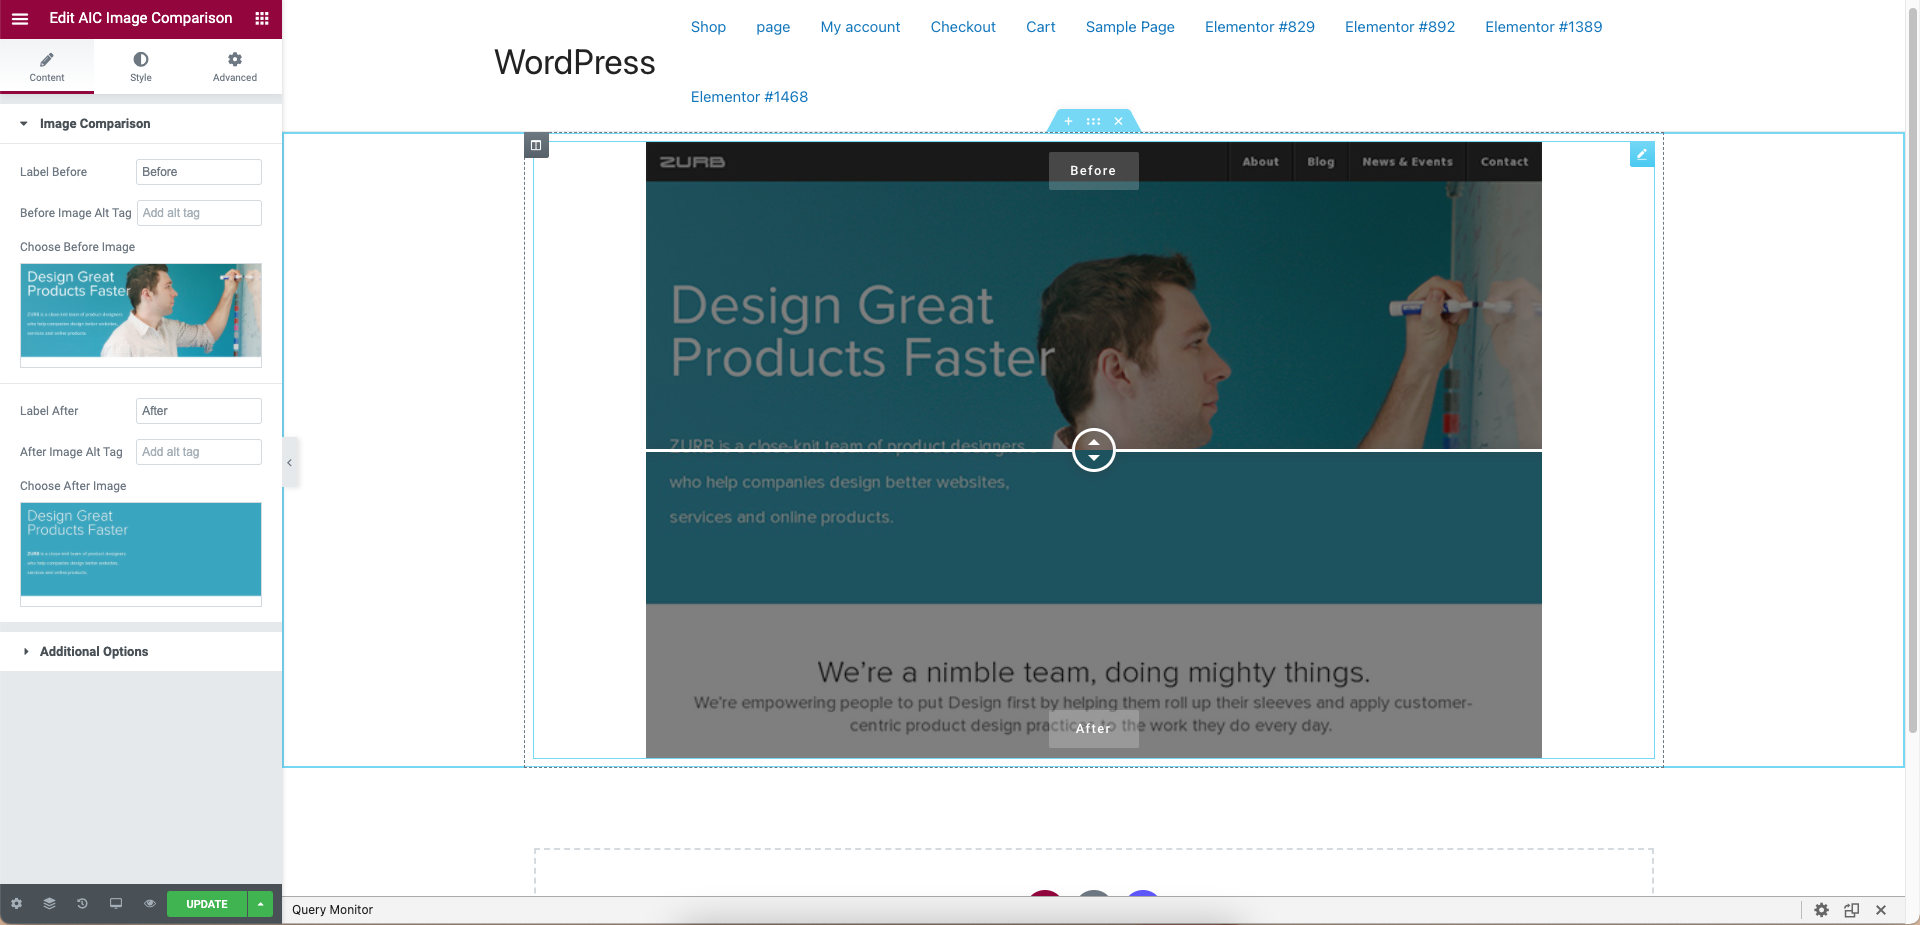The height and width of the screenshot is (925, 1920).
Task: Add a section with the plus icon
Action: pyautogui.click(x=1068, y=121)
